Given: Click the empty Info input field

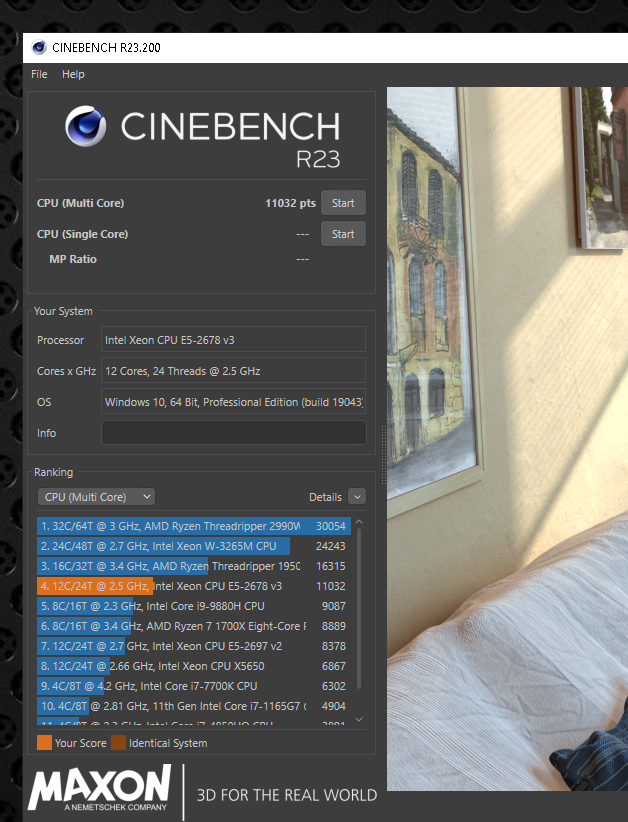Looking at the screenshot, I should tap(233, 432).
